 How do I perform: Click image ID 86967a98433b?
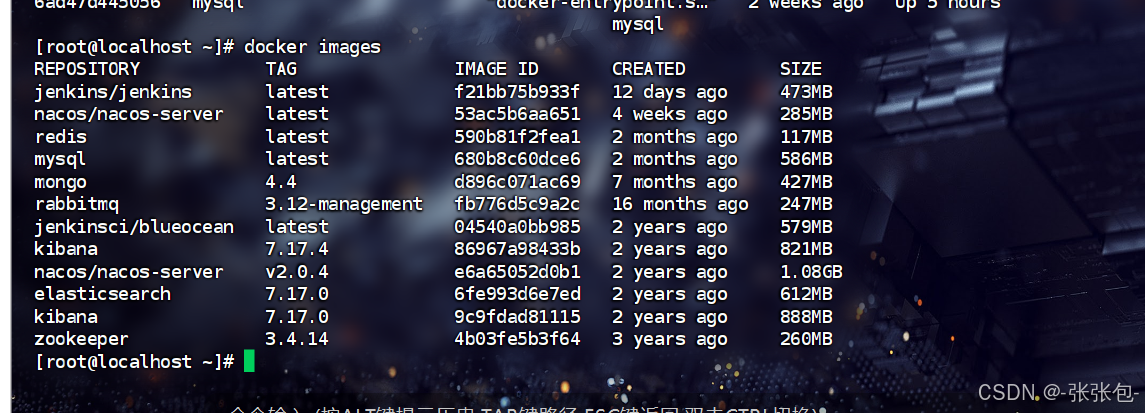tap(517, 250)
